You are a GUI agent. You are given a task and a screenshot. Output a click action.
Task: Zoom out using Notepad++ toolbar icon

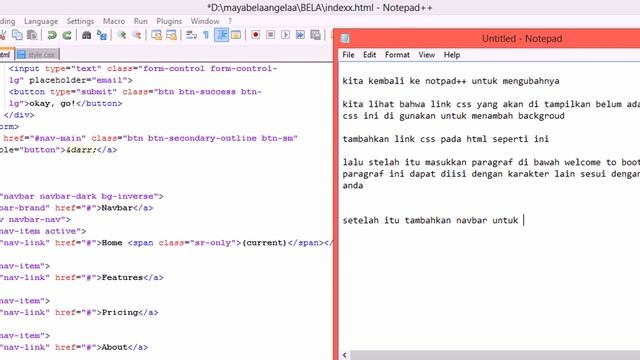[x=136, y=35]
